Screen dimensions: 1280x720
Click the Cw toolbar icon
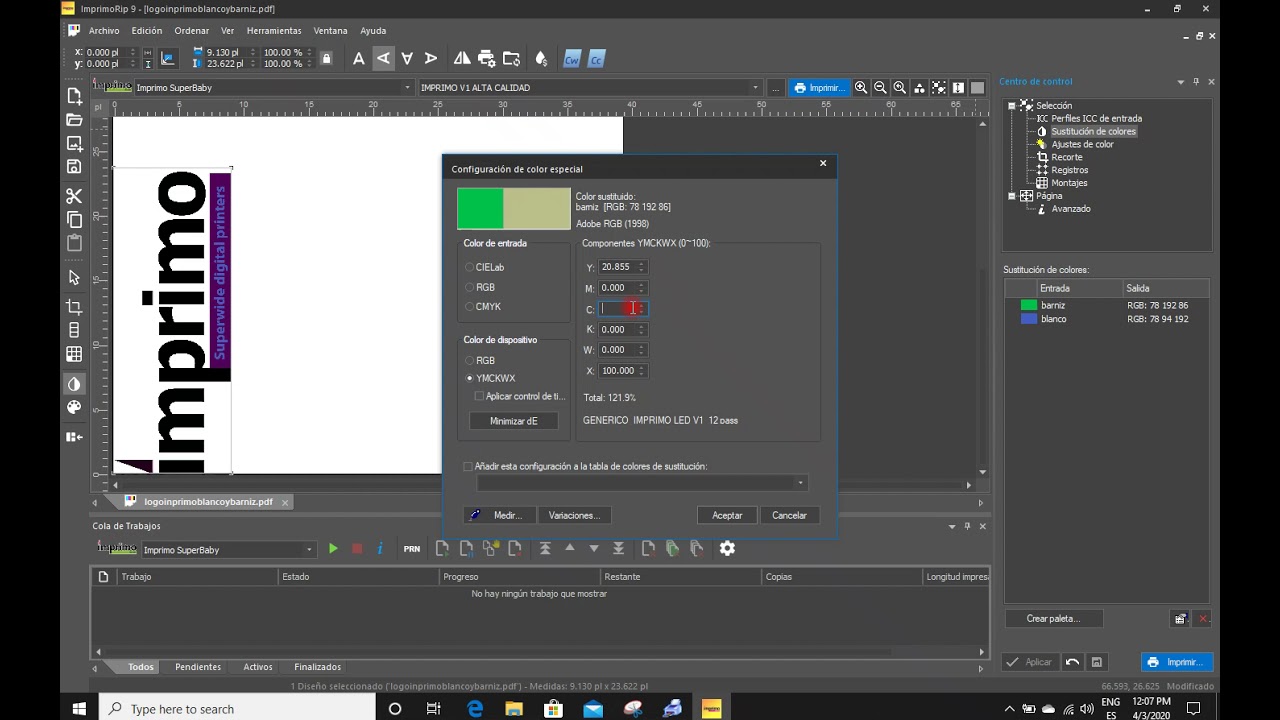(x=572, y=59)
